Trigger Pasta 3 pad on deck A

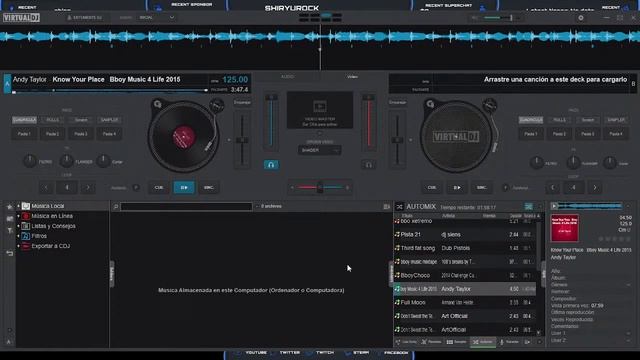80,134
